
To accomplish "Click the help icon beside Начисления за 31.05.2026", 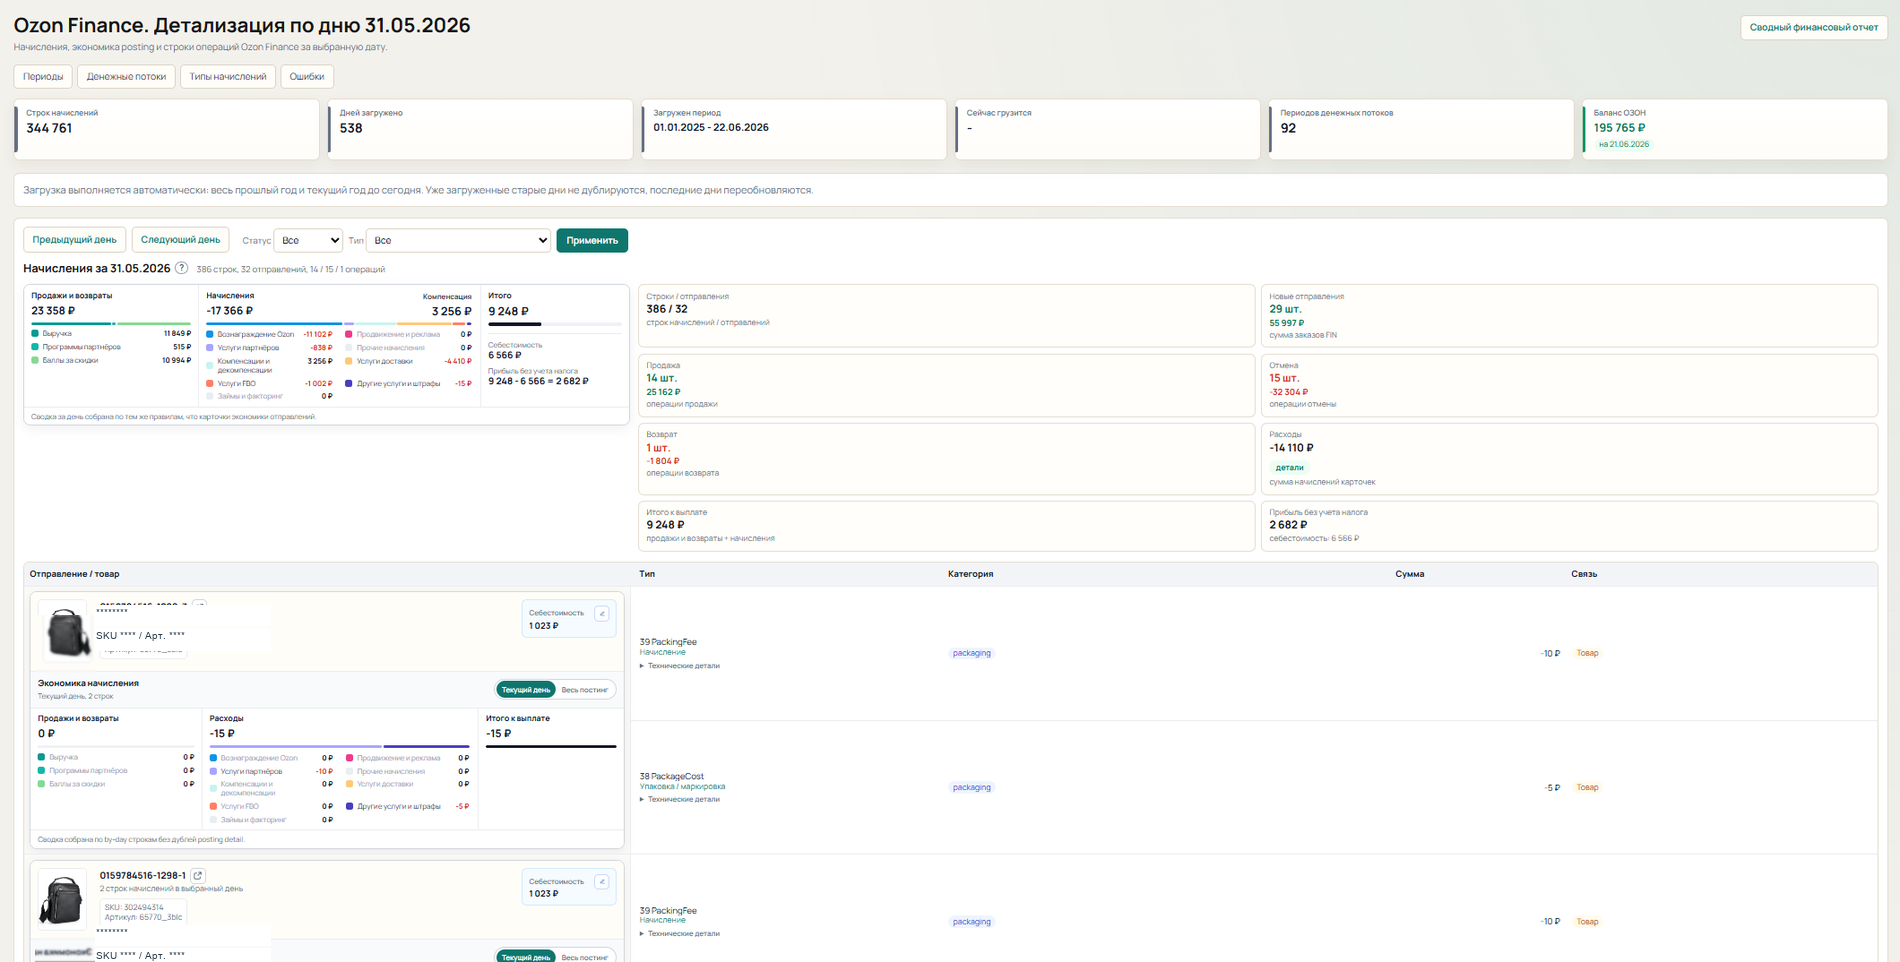I will coord(181,268).
